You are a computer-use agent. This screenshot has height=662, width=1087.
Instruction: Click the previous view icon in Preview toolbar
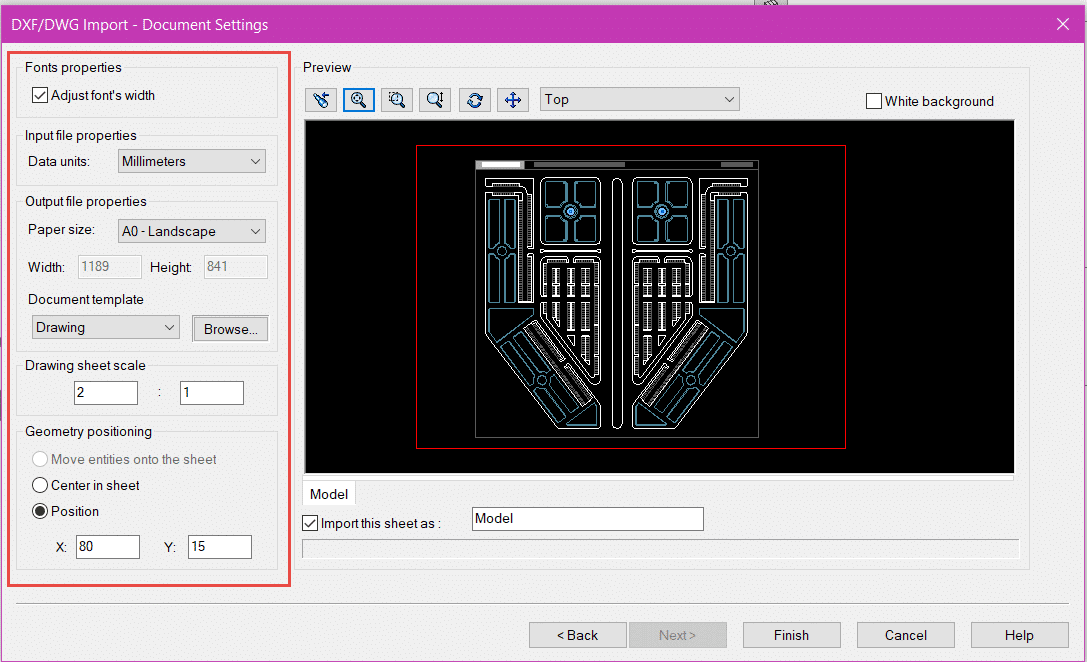point(320,100)
